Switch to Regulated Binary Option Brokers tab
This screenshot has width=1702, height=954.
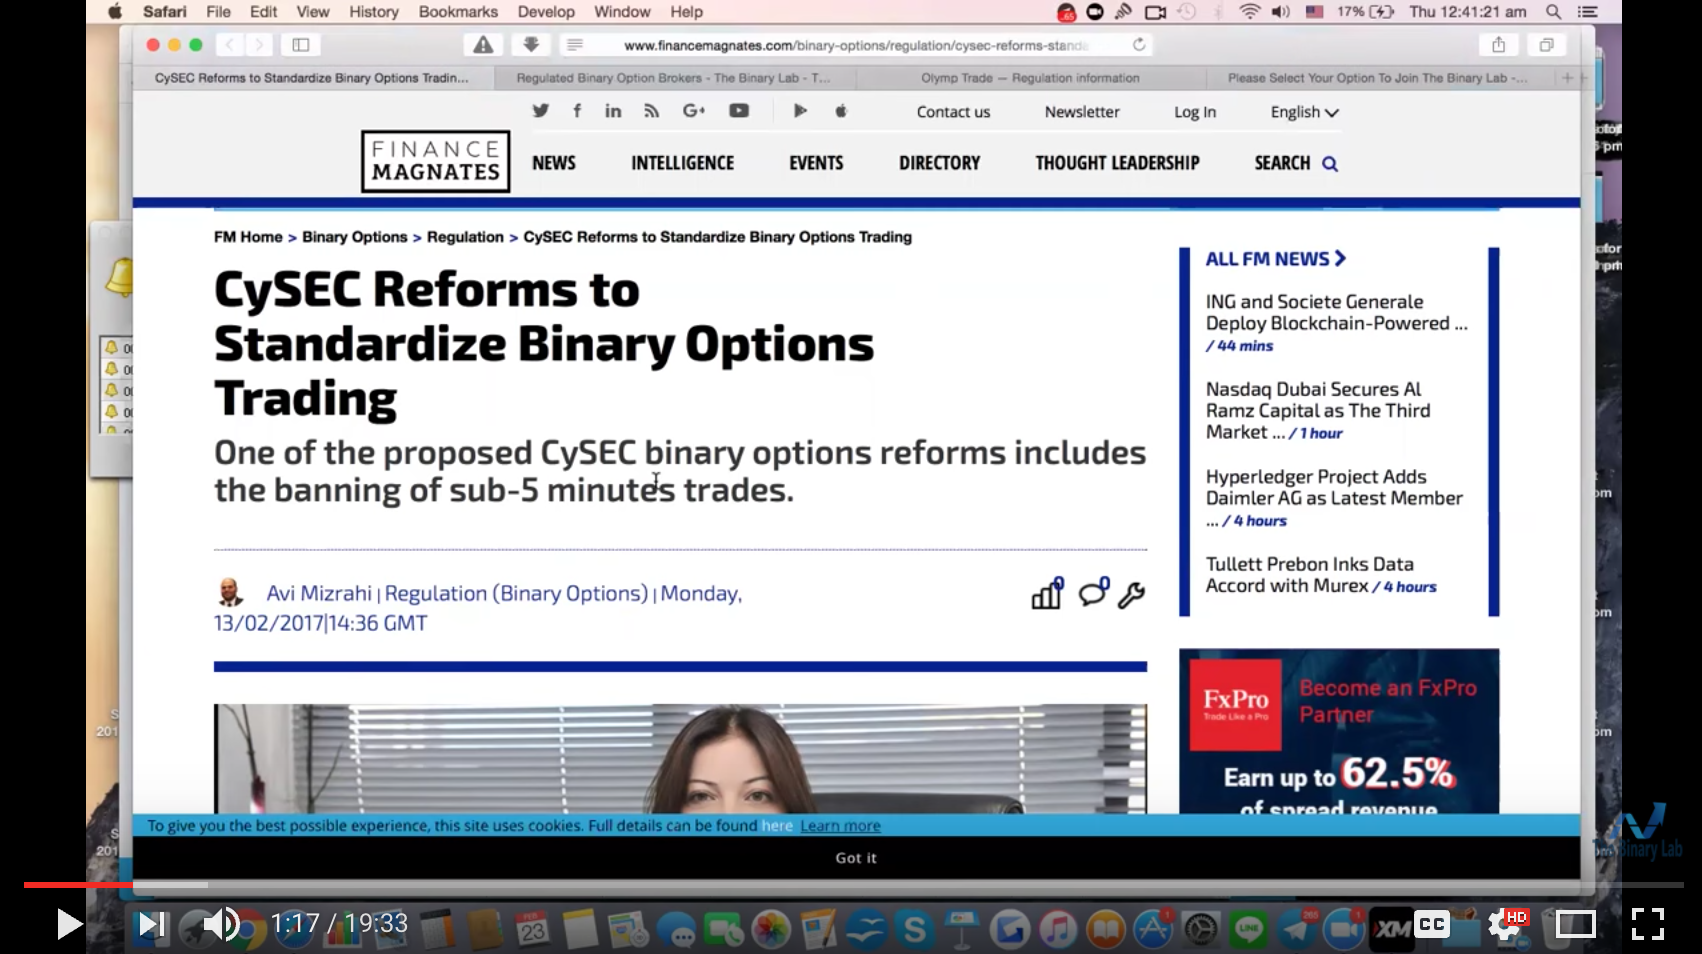coord(673,78)
